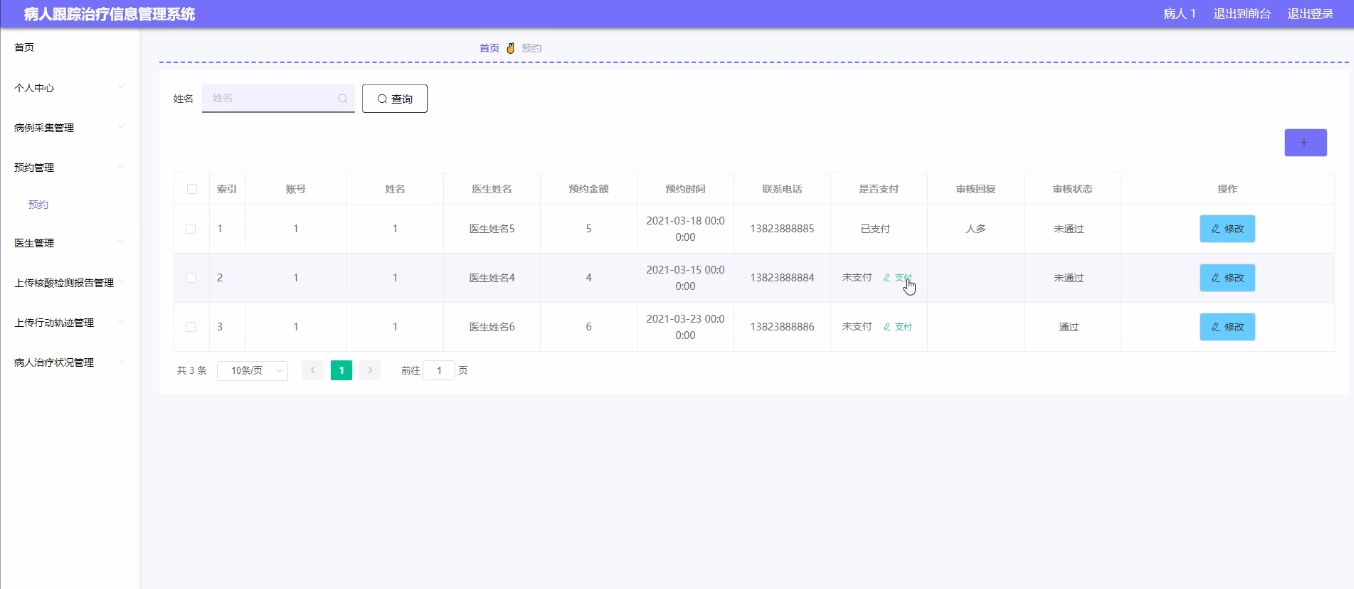
Task: Click the 审核状态 column header
Action: pos(1072,189)
